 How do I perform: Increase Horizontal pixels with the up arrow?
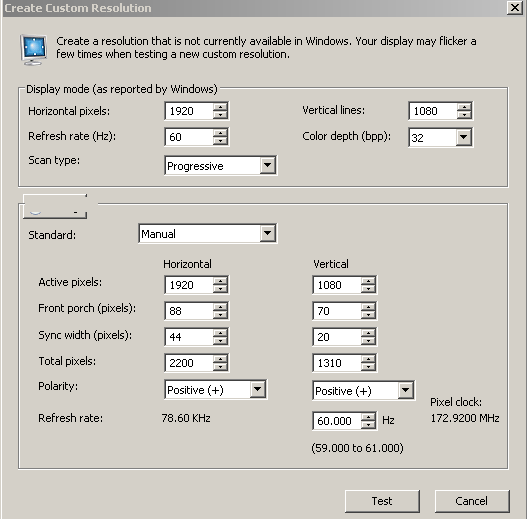(x=220, y=107)
